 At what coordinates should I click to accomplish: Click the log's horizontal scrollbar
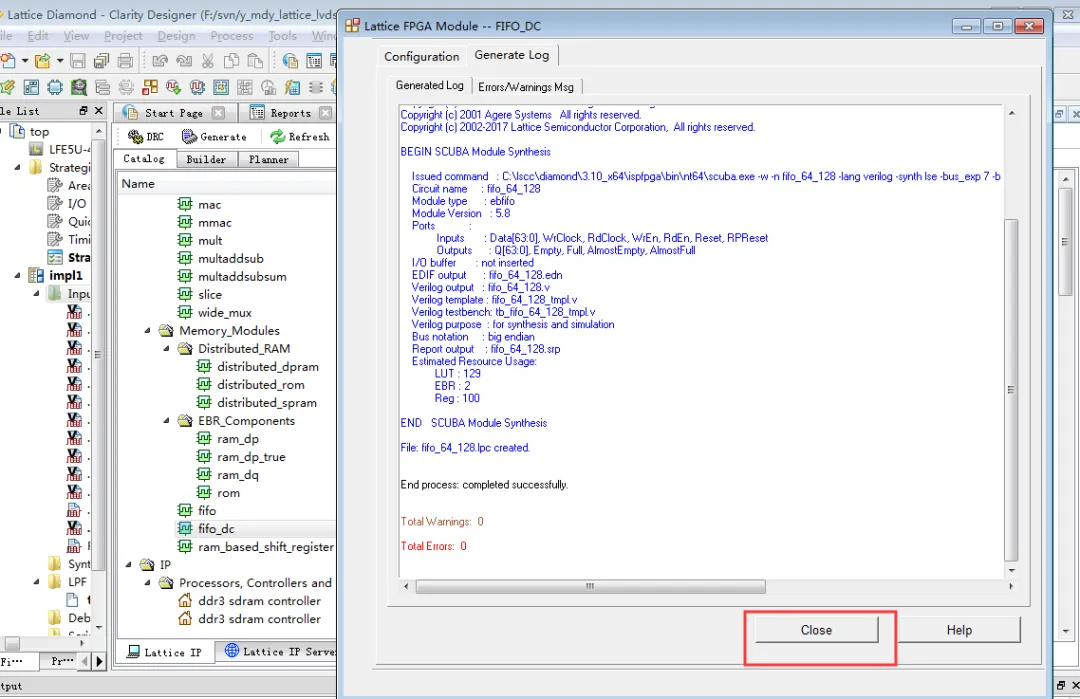[590, 586]
